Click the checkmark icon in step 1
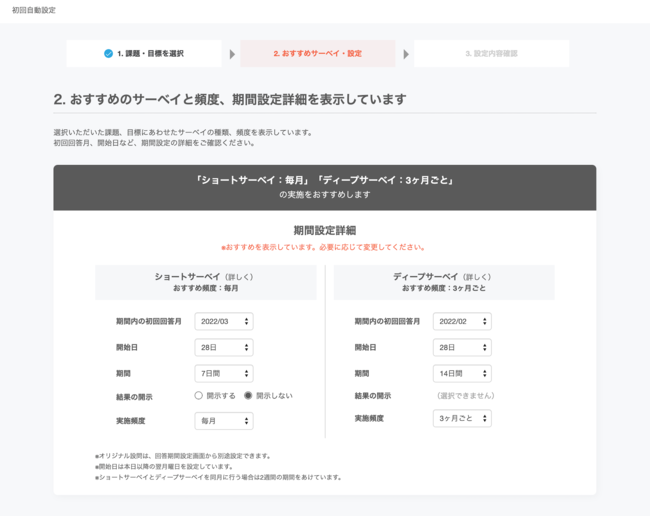The image size is (650, 517). pos(108,53)
